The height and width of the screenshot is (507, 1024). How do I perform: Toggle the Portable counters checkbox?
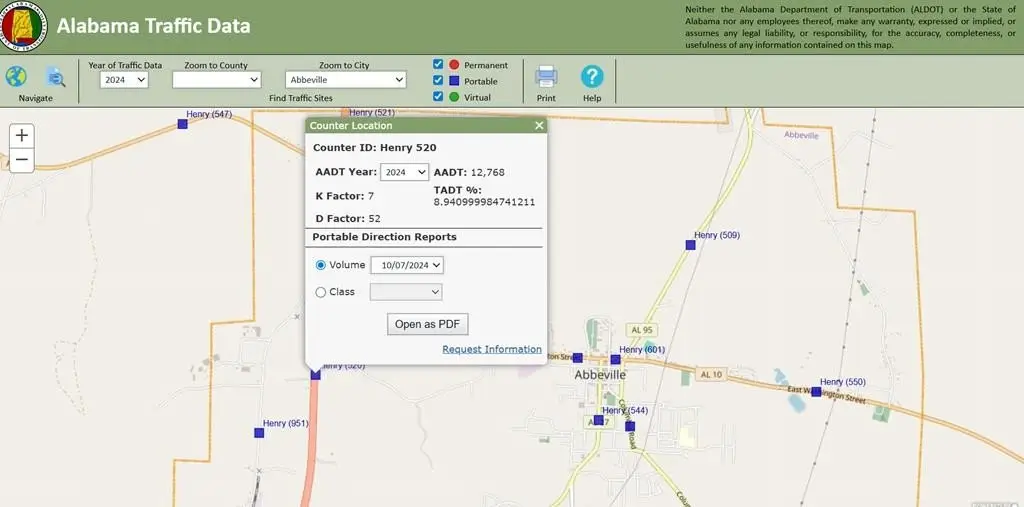coord(438,81)
